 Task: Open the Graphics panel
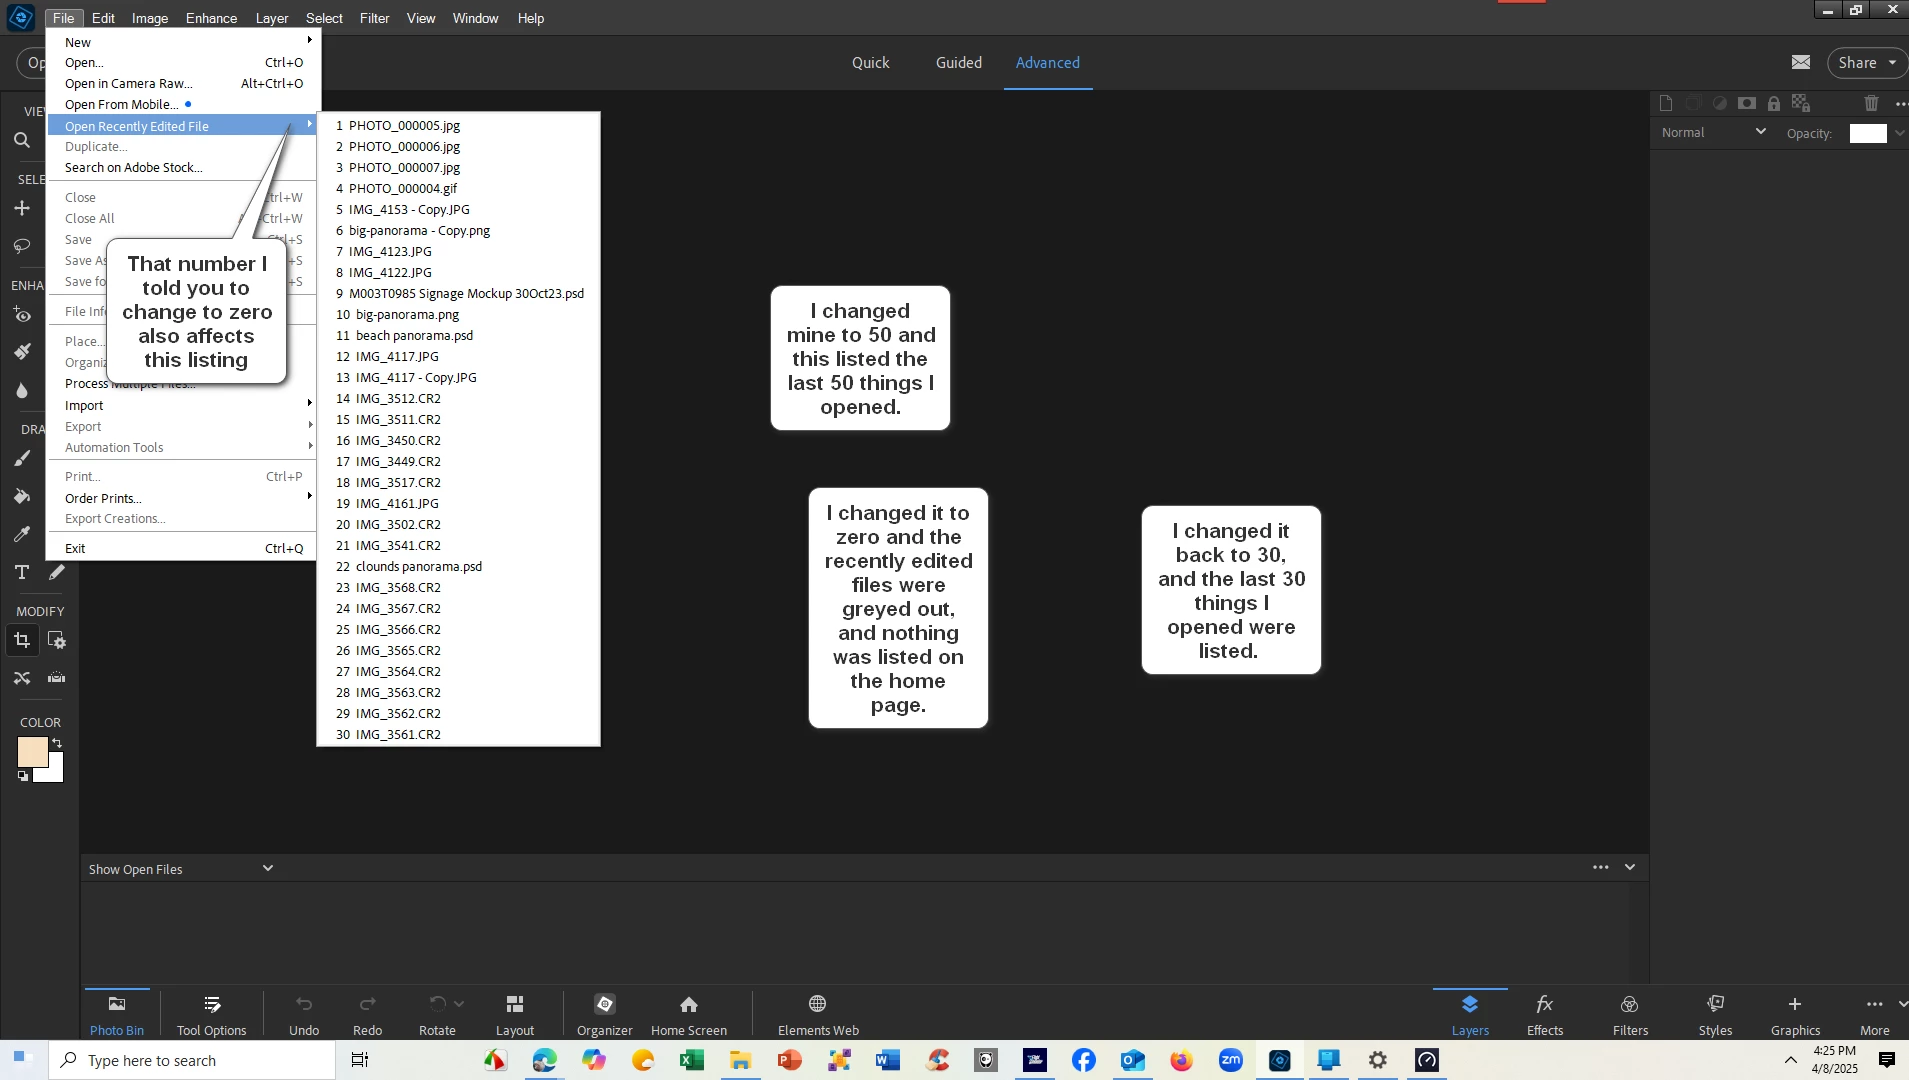point(1795,1014)
